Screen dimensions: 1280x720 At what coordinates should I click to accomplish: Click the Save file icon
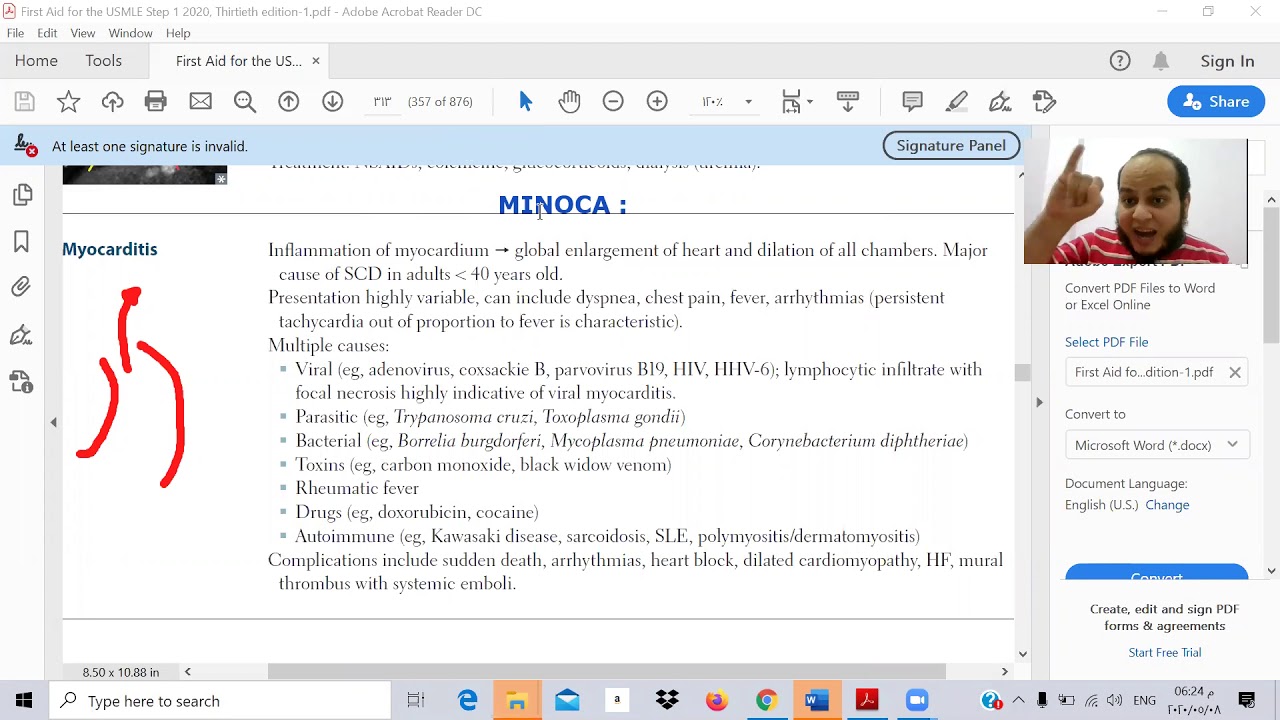[x=24, y=101]
